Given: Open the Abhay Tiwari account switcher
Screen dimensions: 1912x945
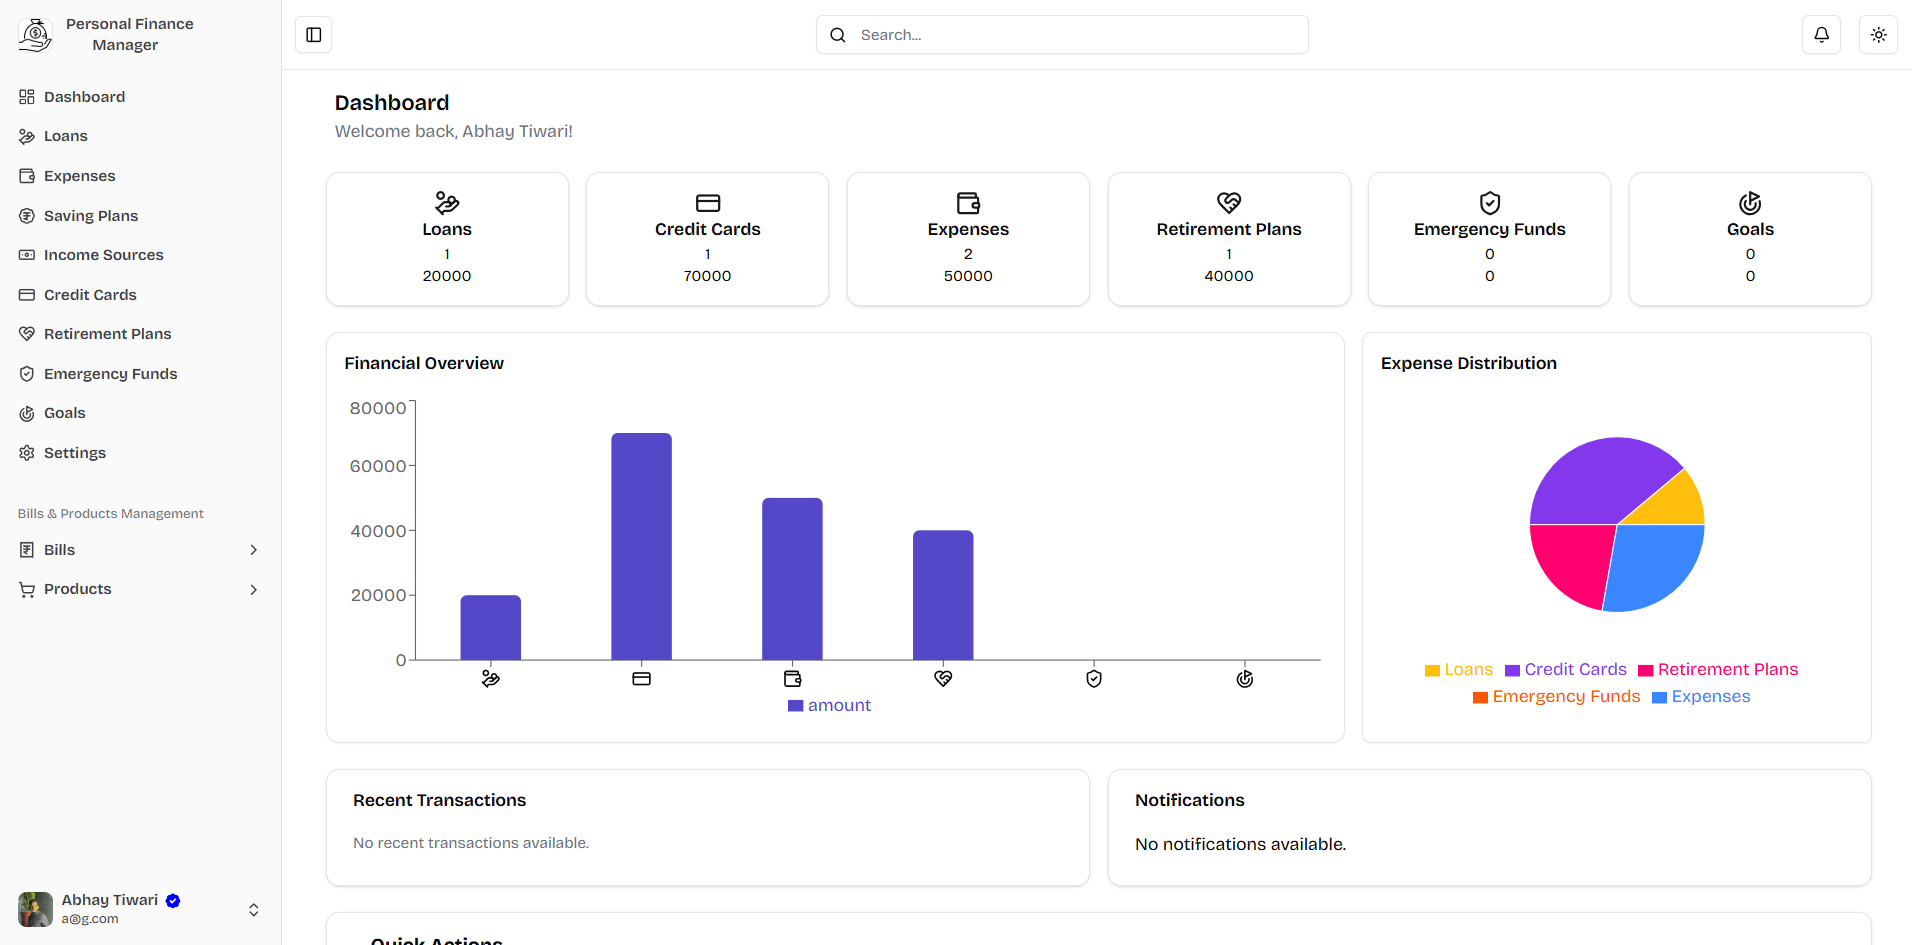Looking at the screenshot, I should tap(253, 909).
